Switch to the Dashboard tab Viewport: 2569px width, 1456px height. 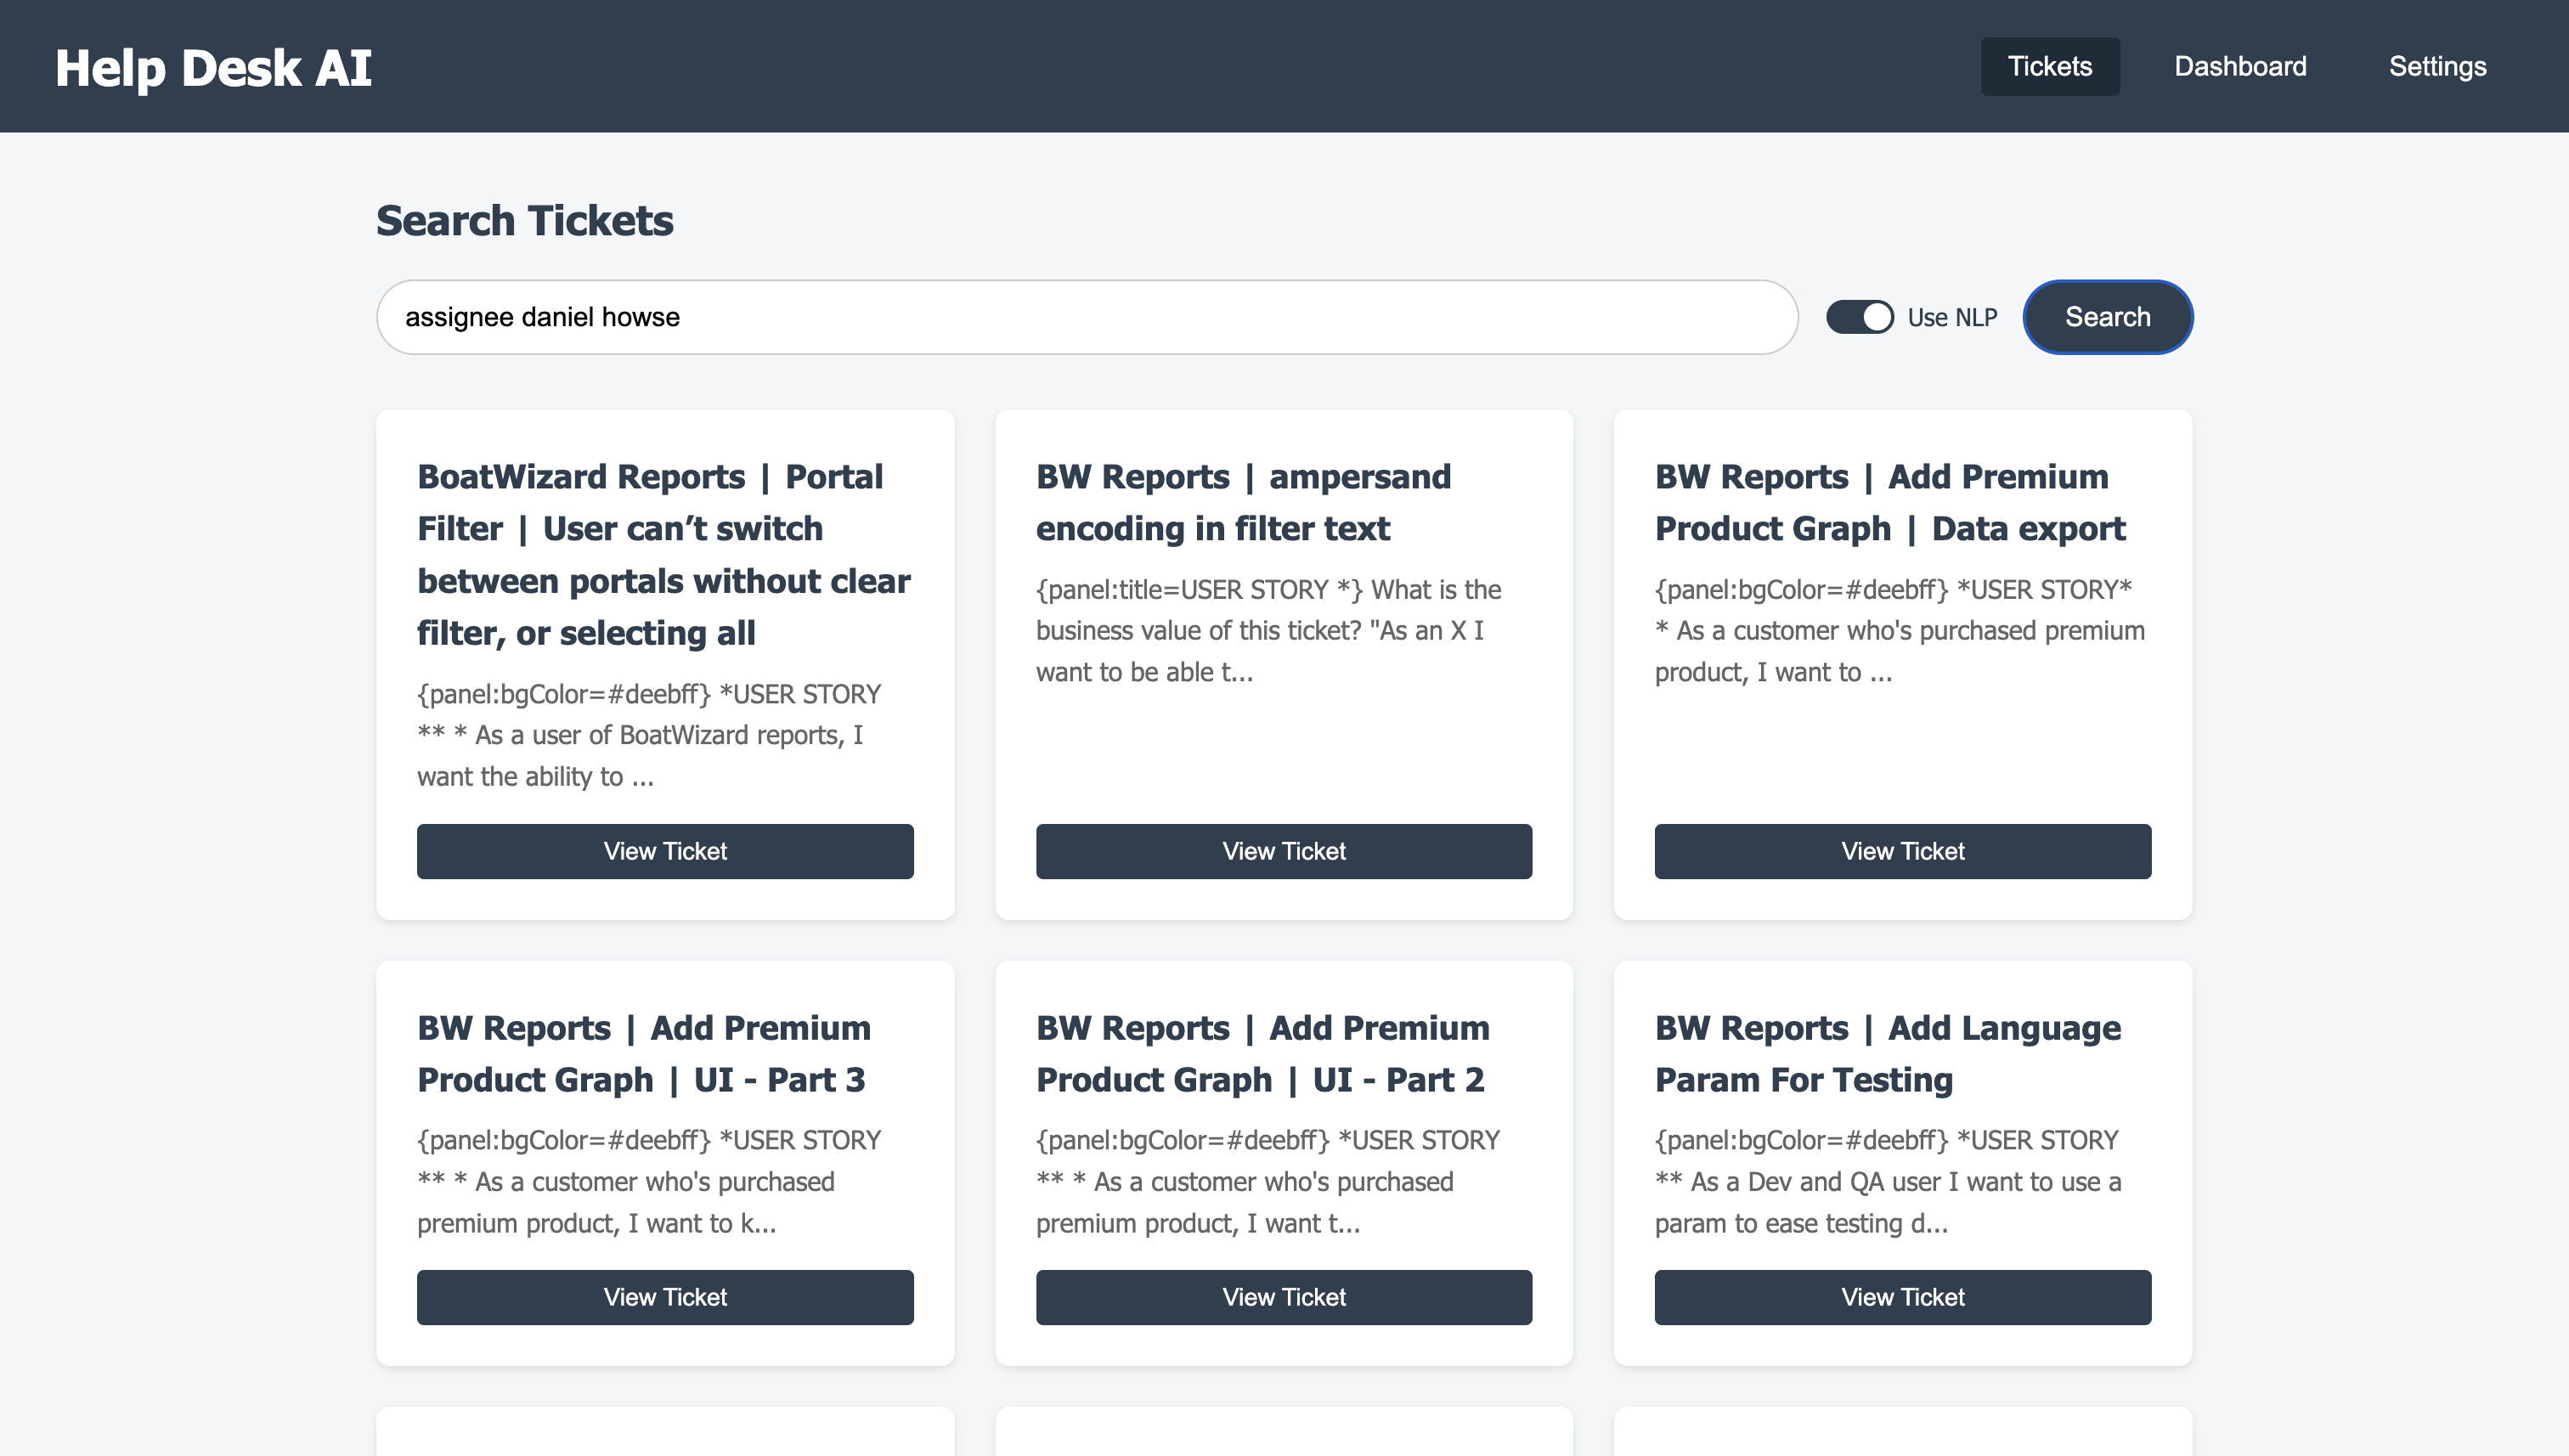(x=2239, y=66)
